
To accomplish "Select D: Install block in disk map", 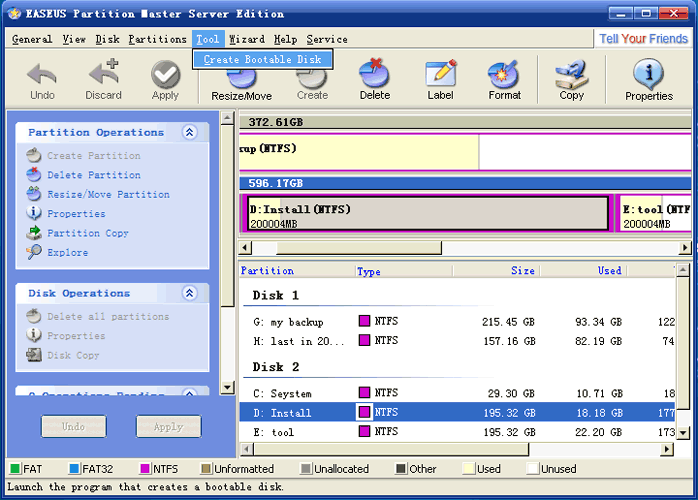I will 428,214.
